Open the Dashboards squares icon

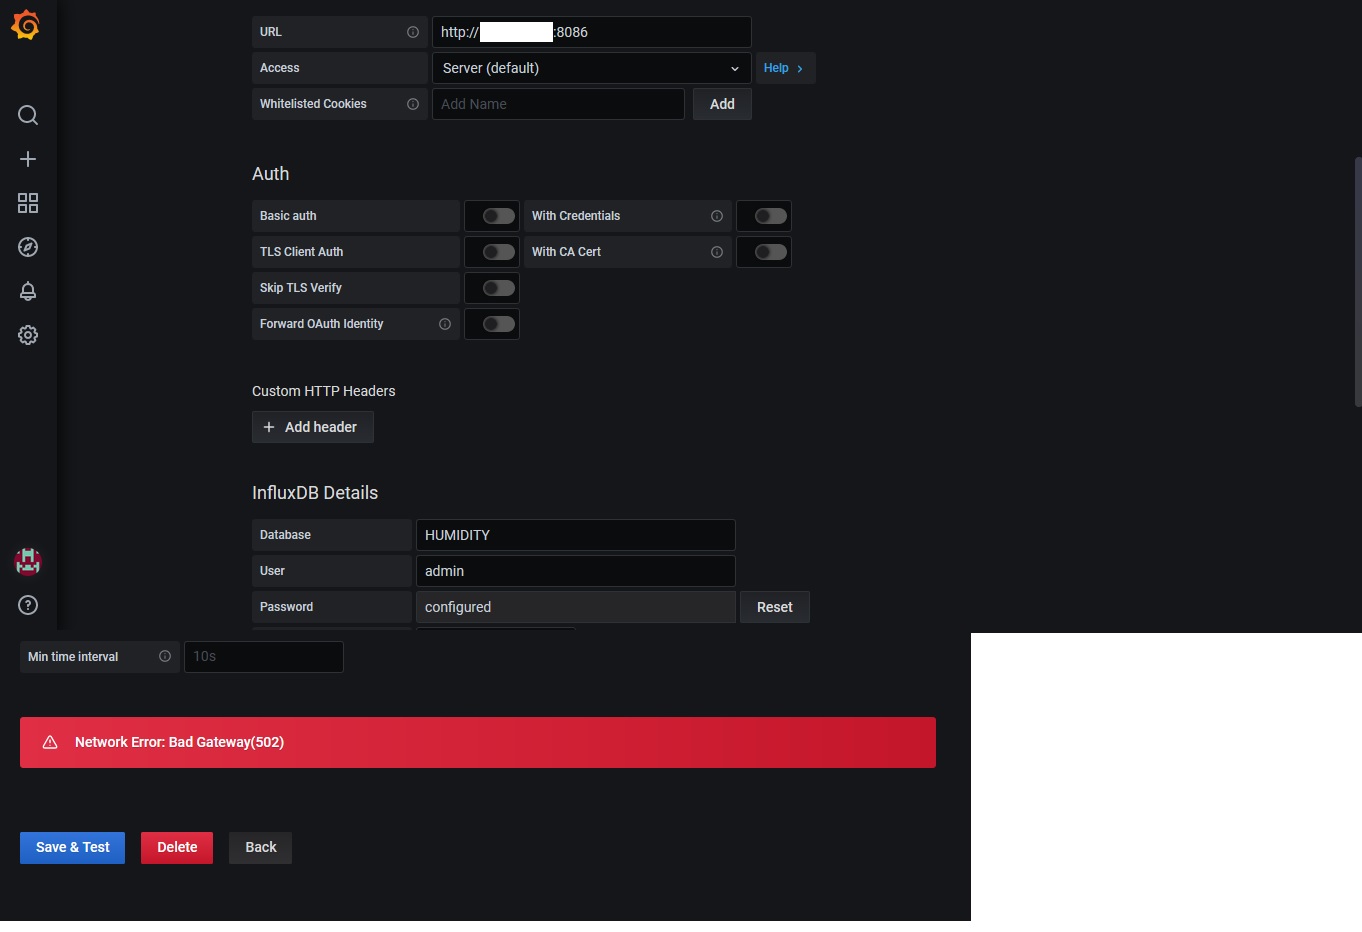(x=28, y=203)
